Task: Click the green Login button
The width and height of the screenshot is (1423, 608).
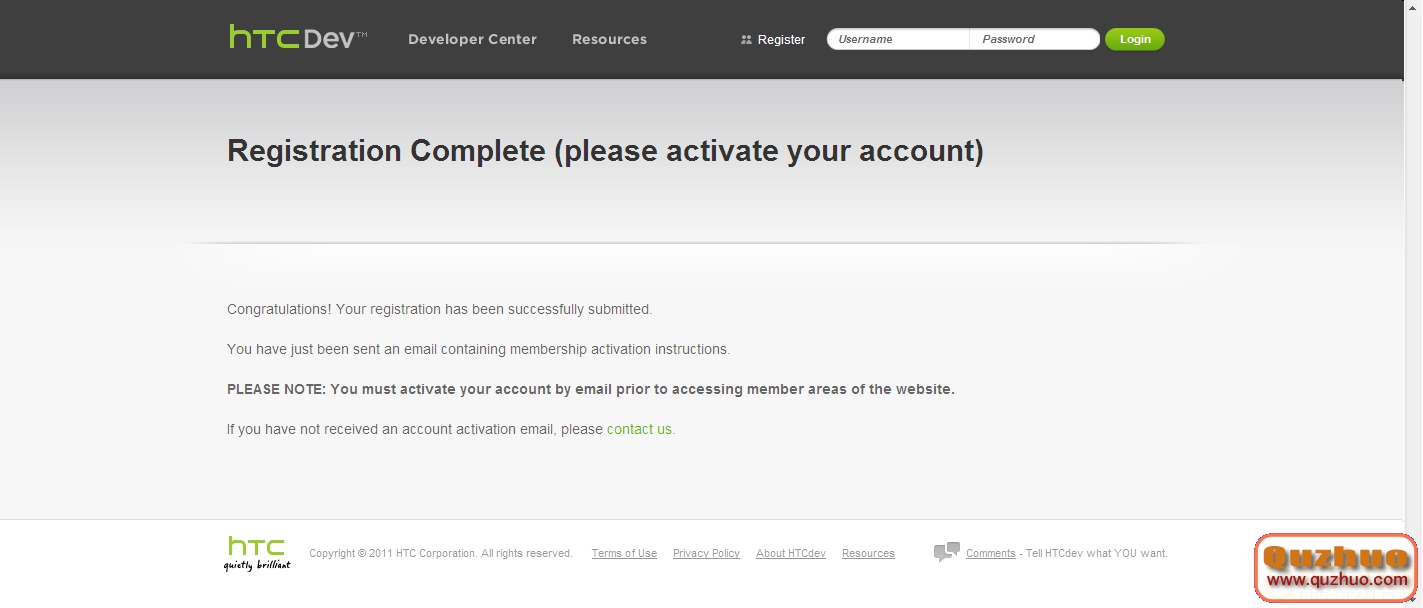Action: coord(1134,39)
